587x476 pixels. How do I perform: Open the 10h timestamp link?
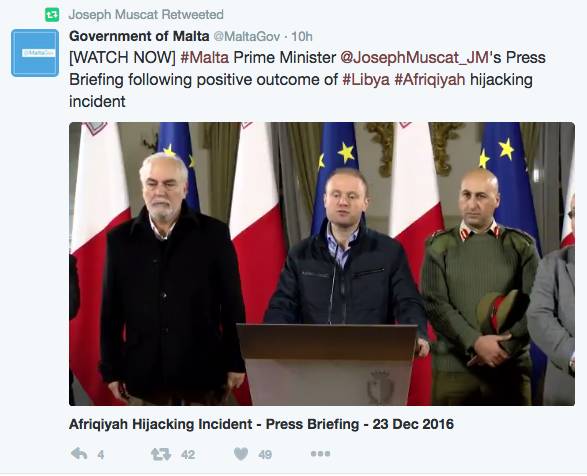302,37
